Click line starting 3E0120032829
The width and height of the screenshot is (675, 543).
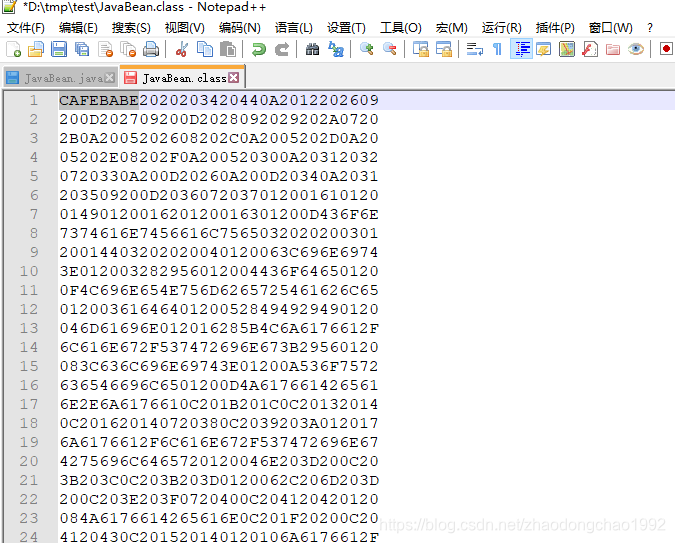click(219, 271)
